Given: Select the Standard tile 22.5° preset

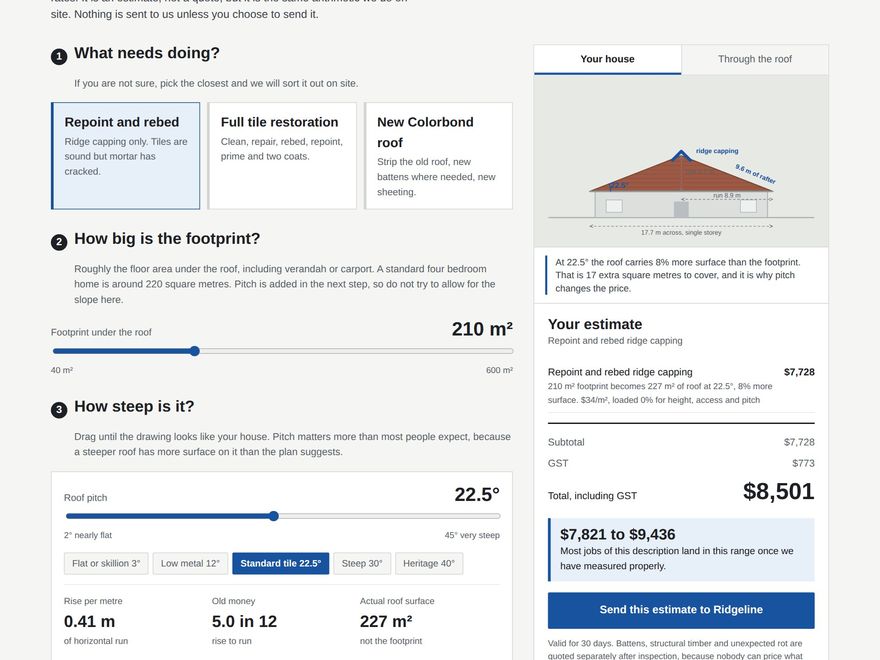Looking at the screenshot, I should 281,563.
